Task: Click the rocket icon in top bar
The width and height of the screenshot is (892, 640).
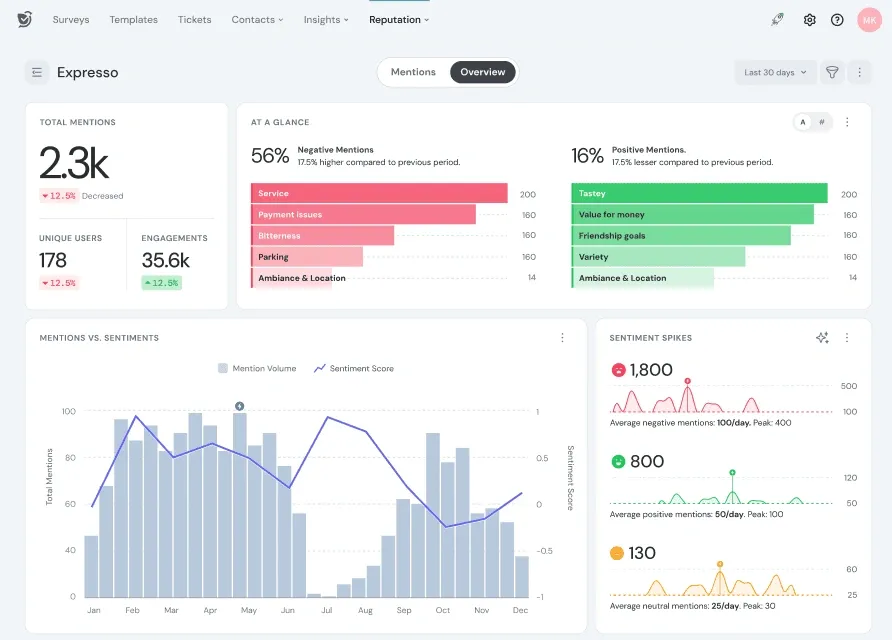Action: click(x=778, y=20)
